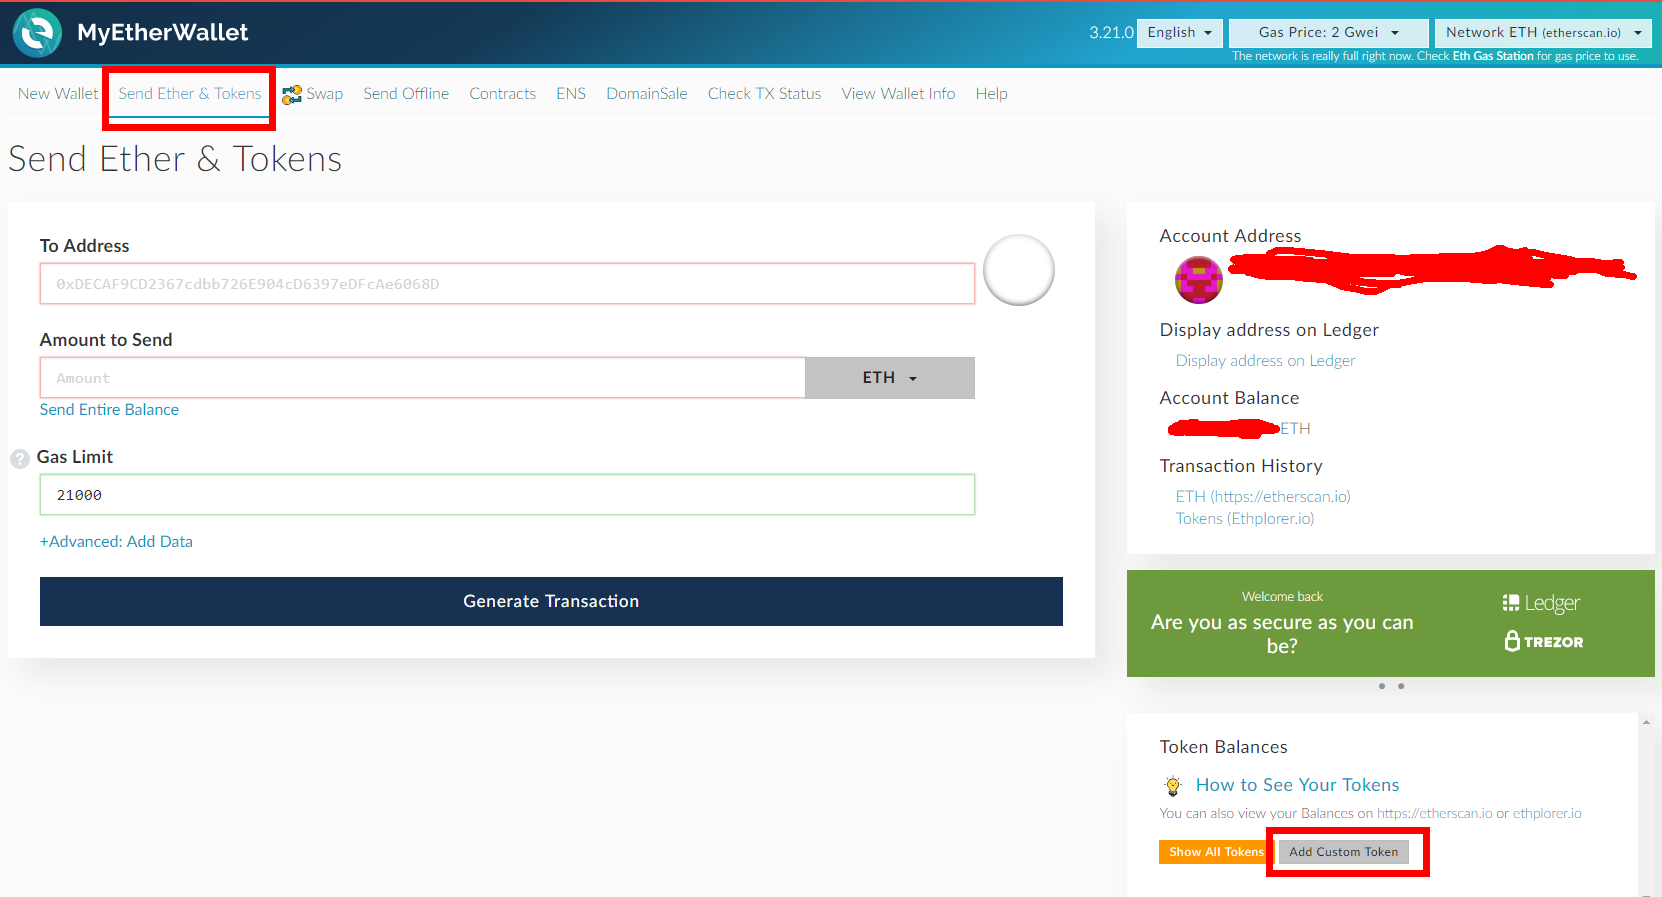Screen dimensions: 1662x897
Task: Click the MyEtherWallet logo icon
Action: coord(38,33)
